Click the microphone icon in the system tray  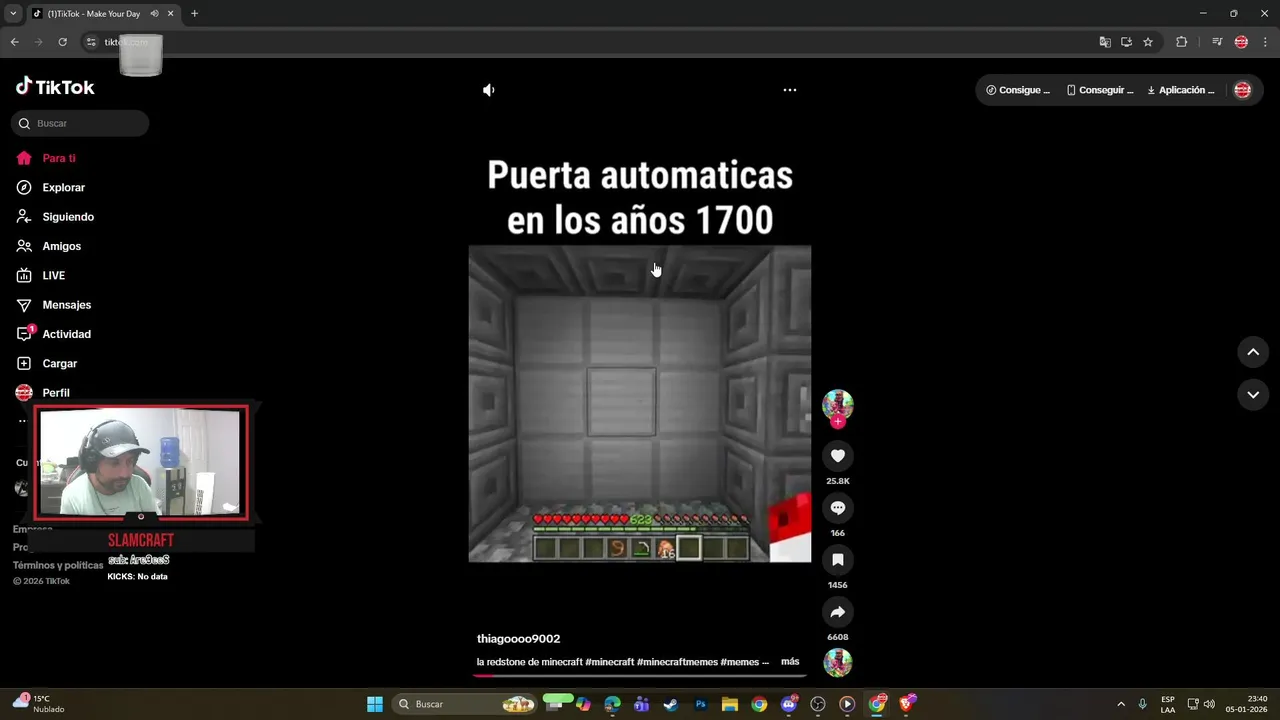tap(1142, 704)
